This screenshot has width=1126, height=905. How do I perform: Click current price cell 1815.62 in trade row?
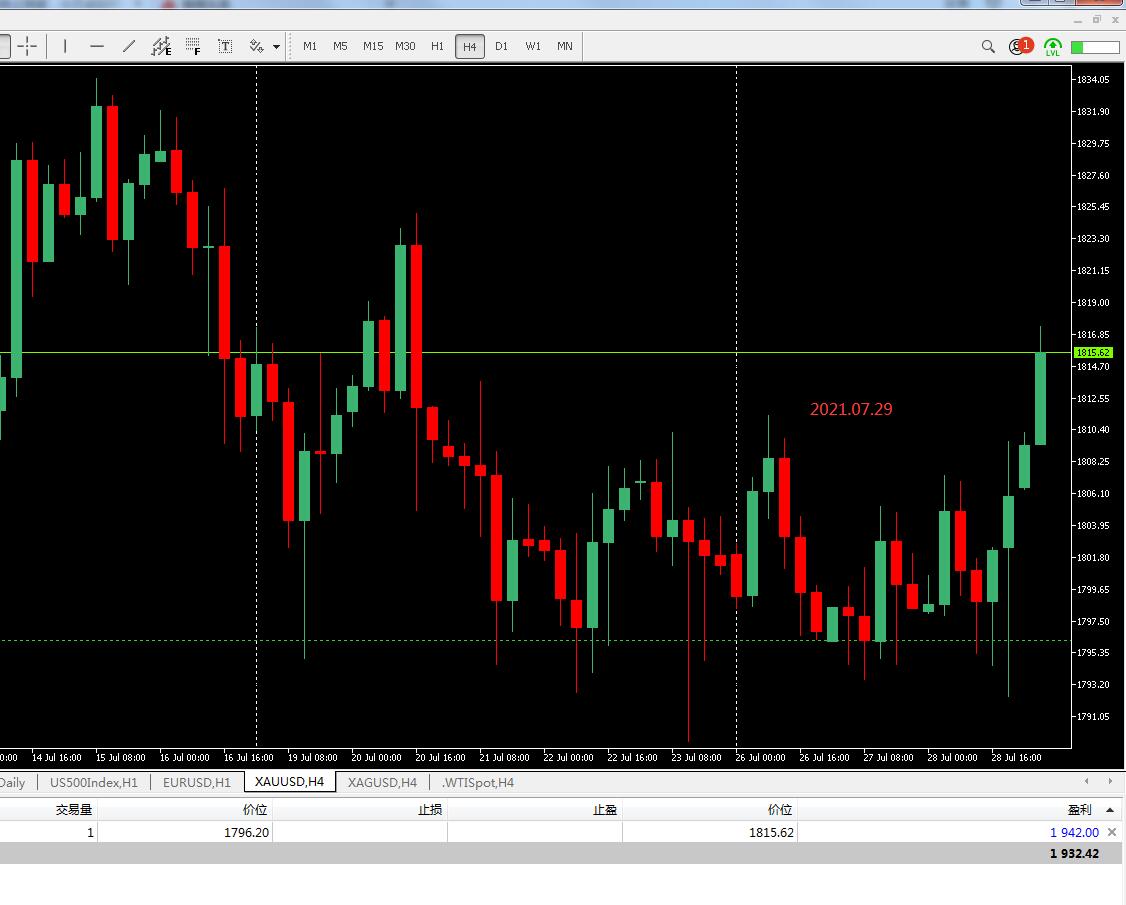click(x=771, y=832)
